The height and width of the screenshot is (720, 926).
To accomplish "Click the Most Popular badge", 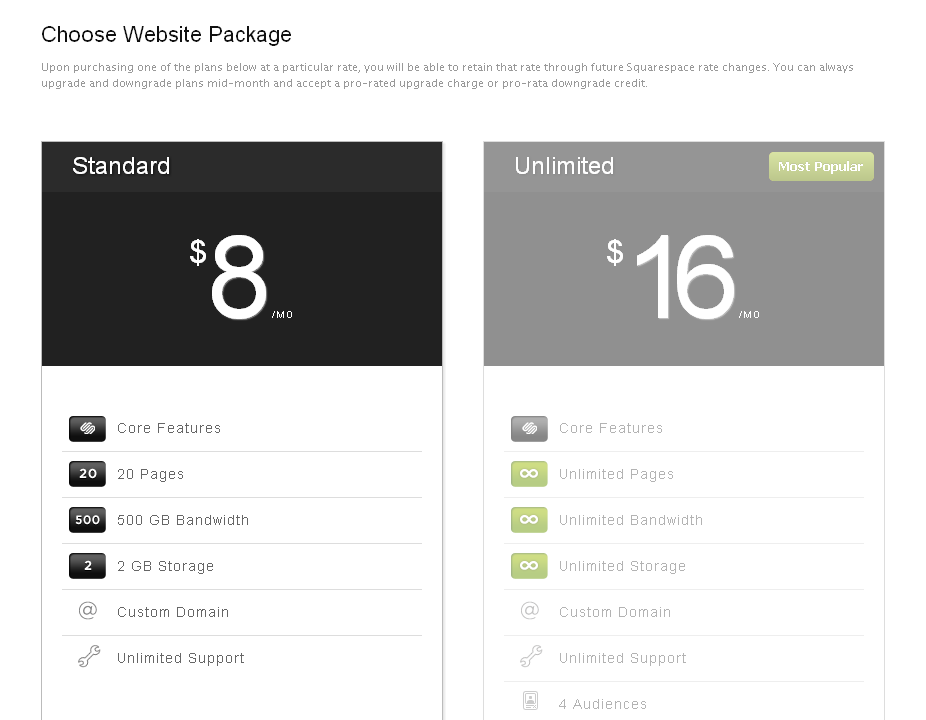I will [820, 167].
